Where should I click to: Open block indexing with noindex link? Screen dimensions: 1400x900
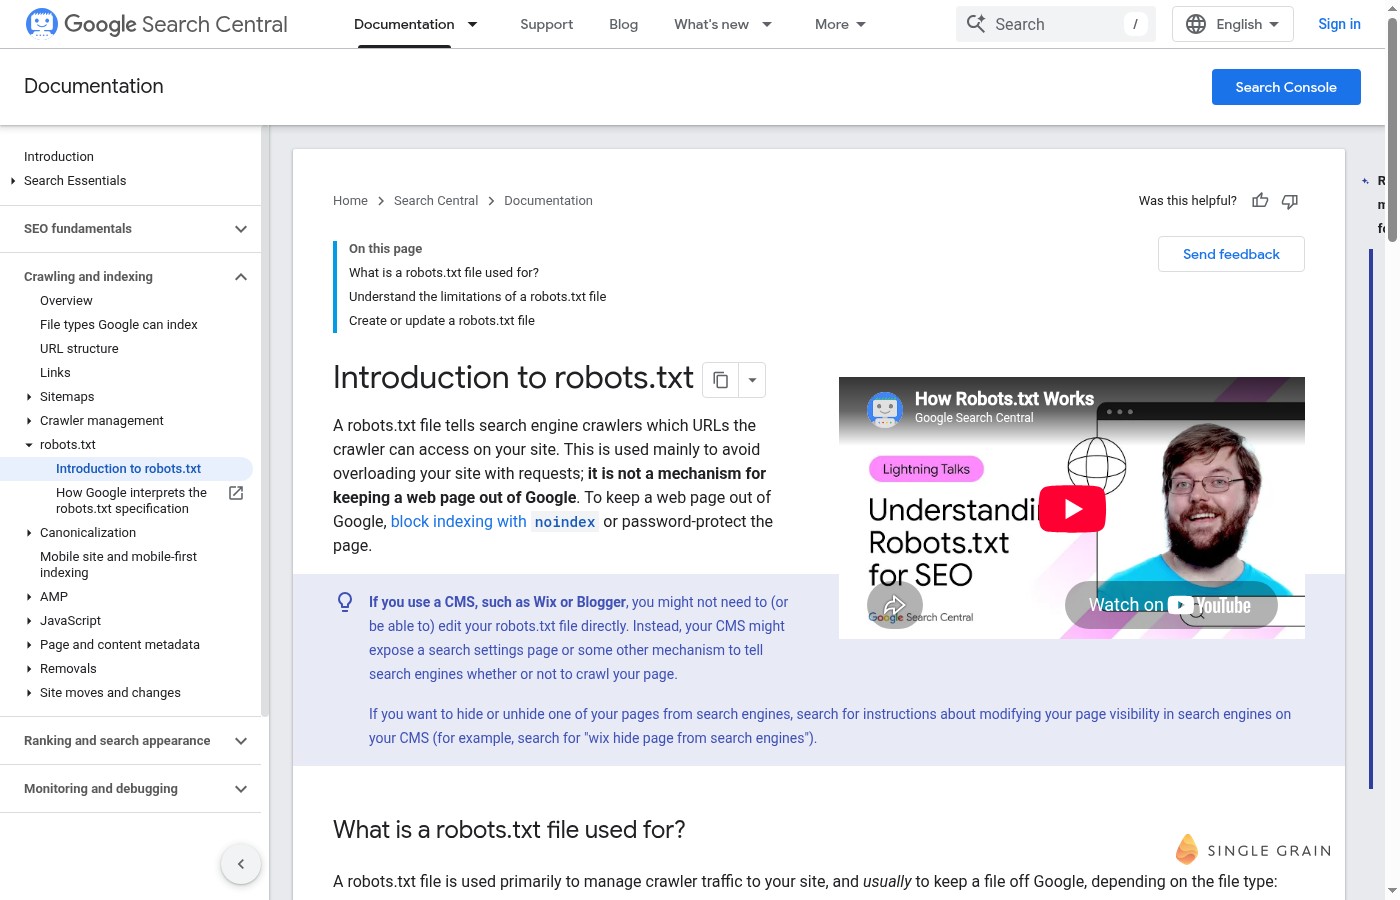point(494,522)
